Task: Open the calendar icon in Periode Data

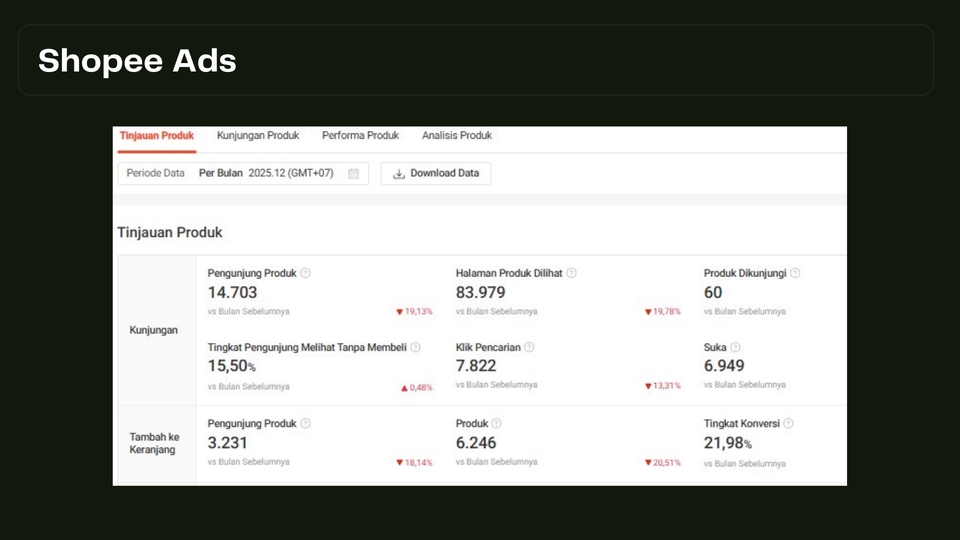Action: [354, 174]
